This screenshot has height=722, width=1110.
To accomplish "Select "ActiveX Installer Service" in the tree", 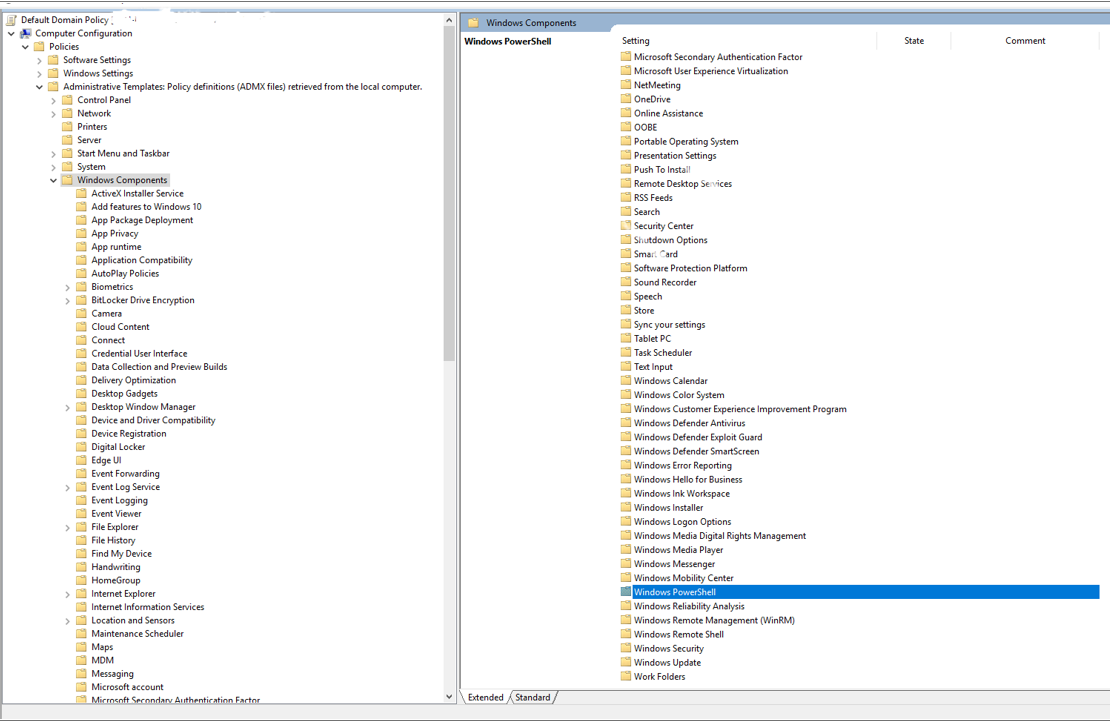I will (x=137, y=193).
